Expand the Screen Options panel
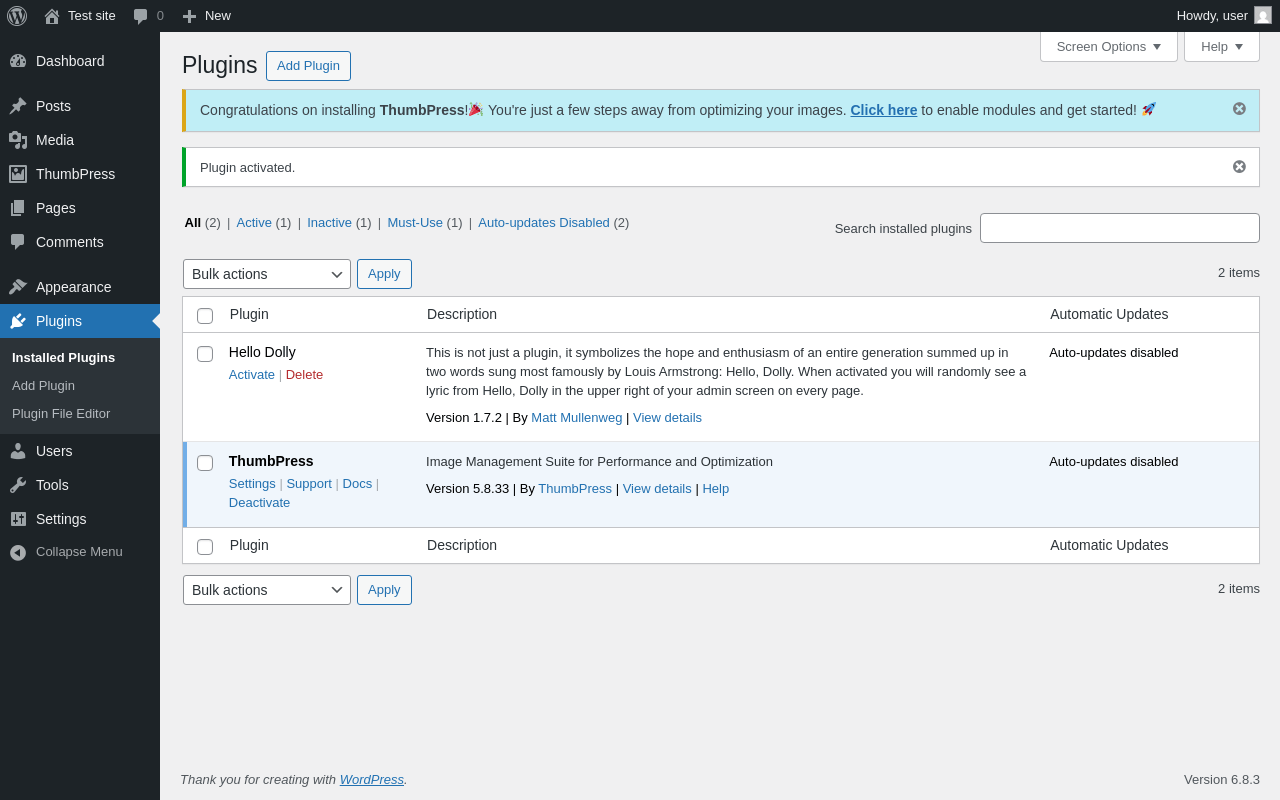This screenshot has width=1280, height=800. (x=1108, y=46)
